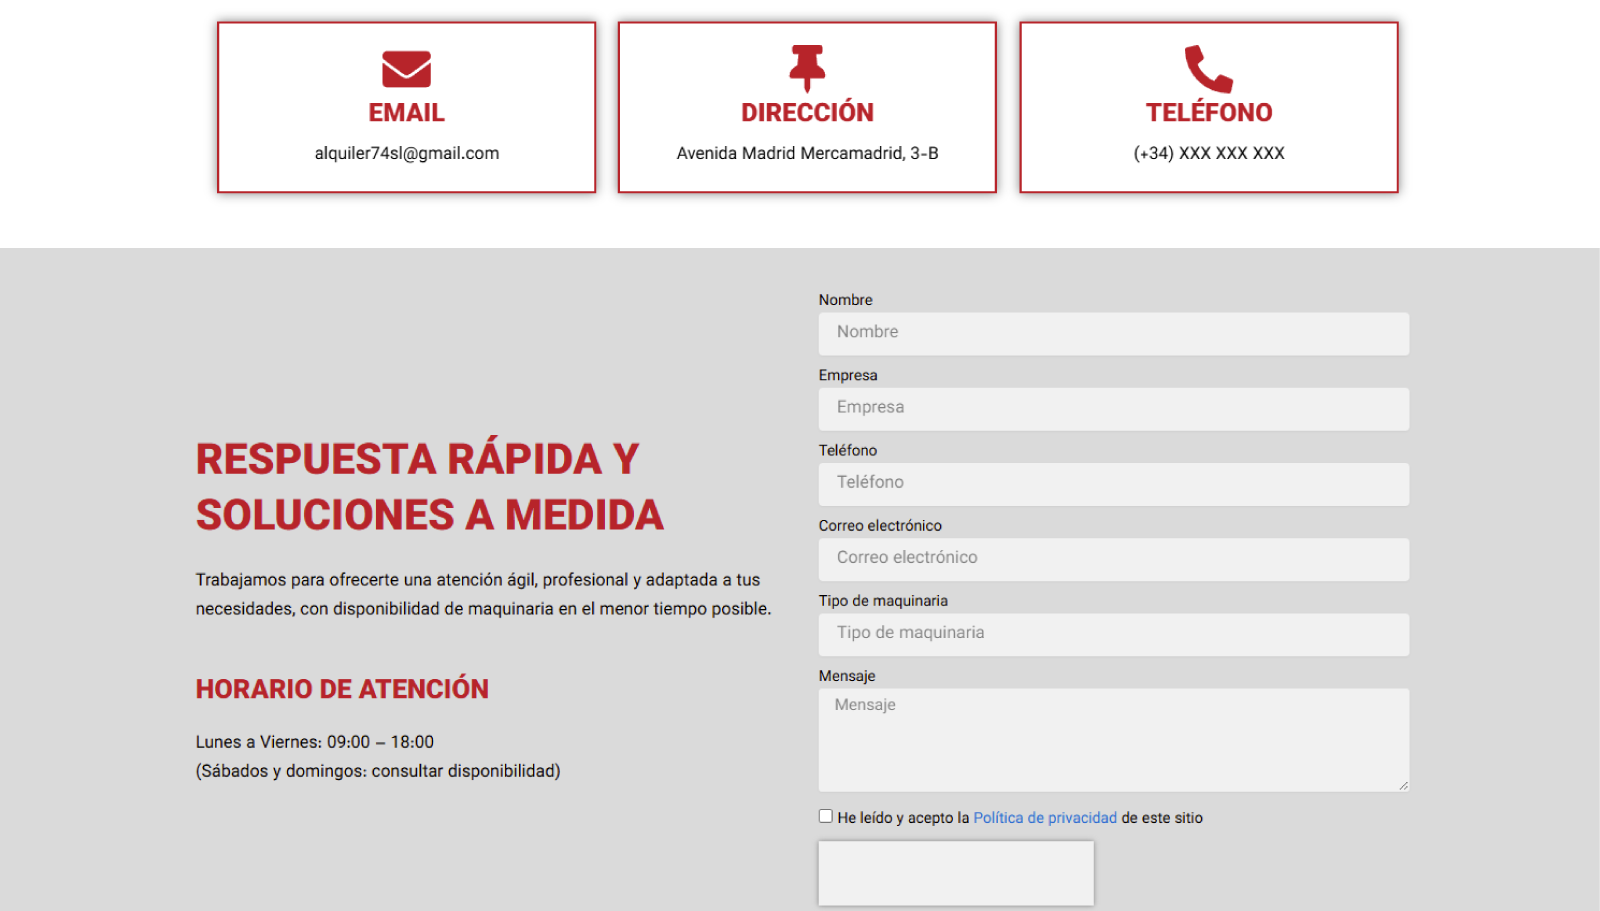1600x911 pixels.
Task: Click the Mensaje textarea resize handle
Action: click(1403, 785)
